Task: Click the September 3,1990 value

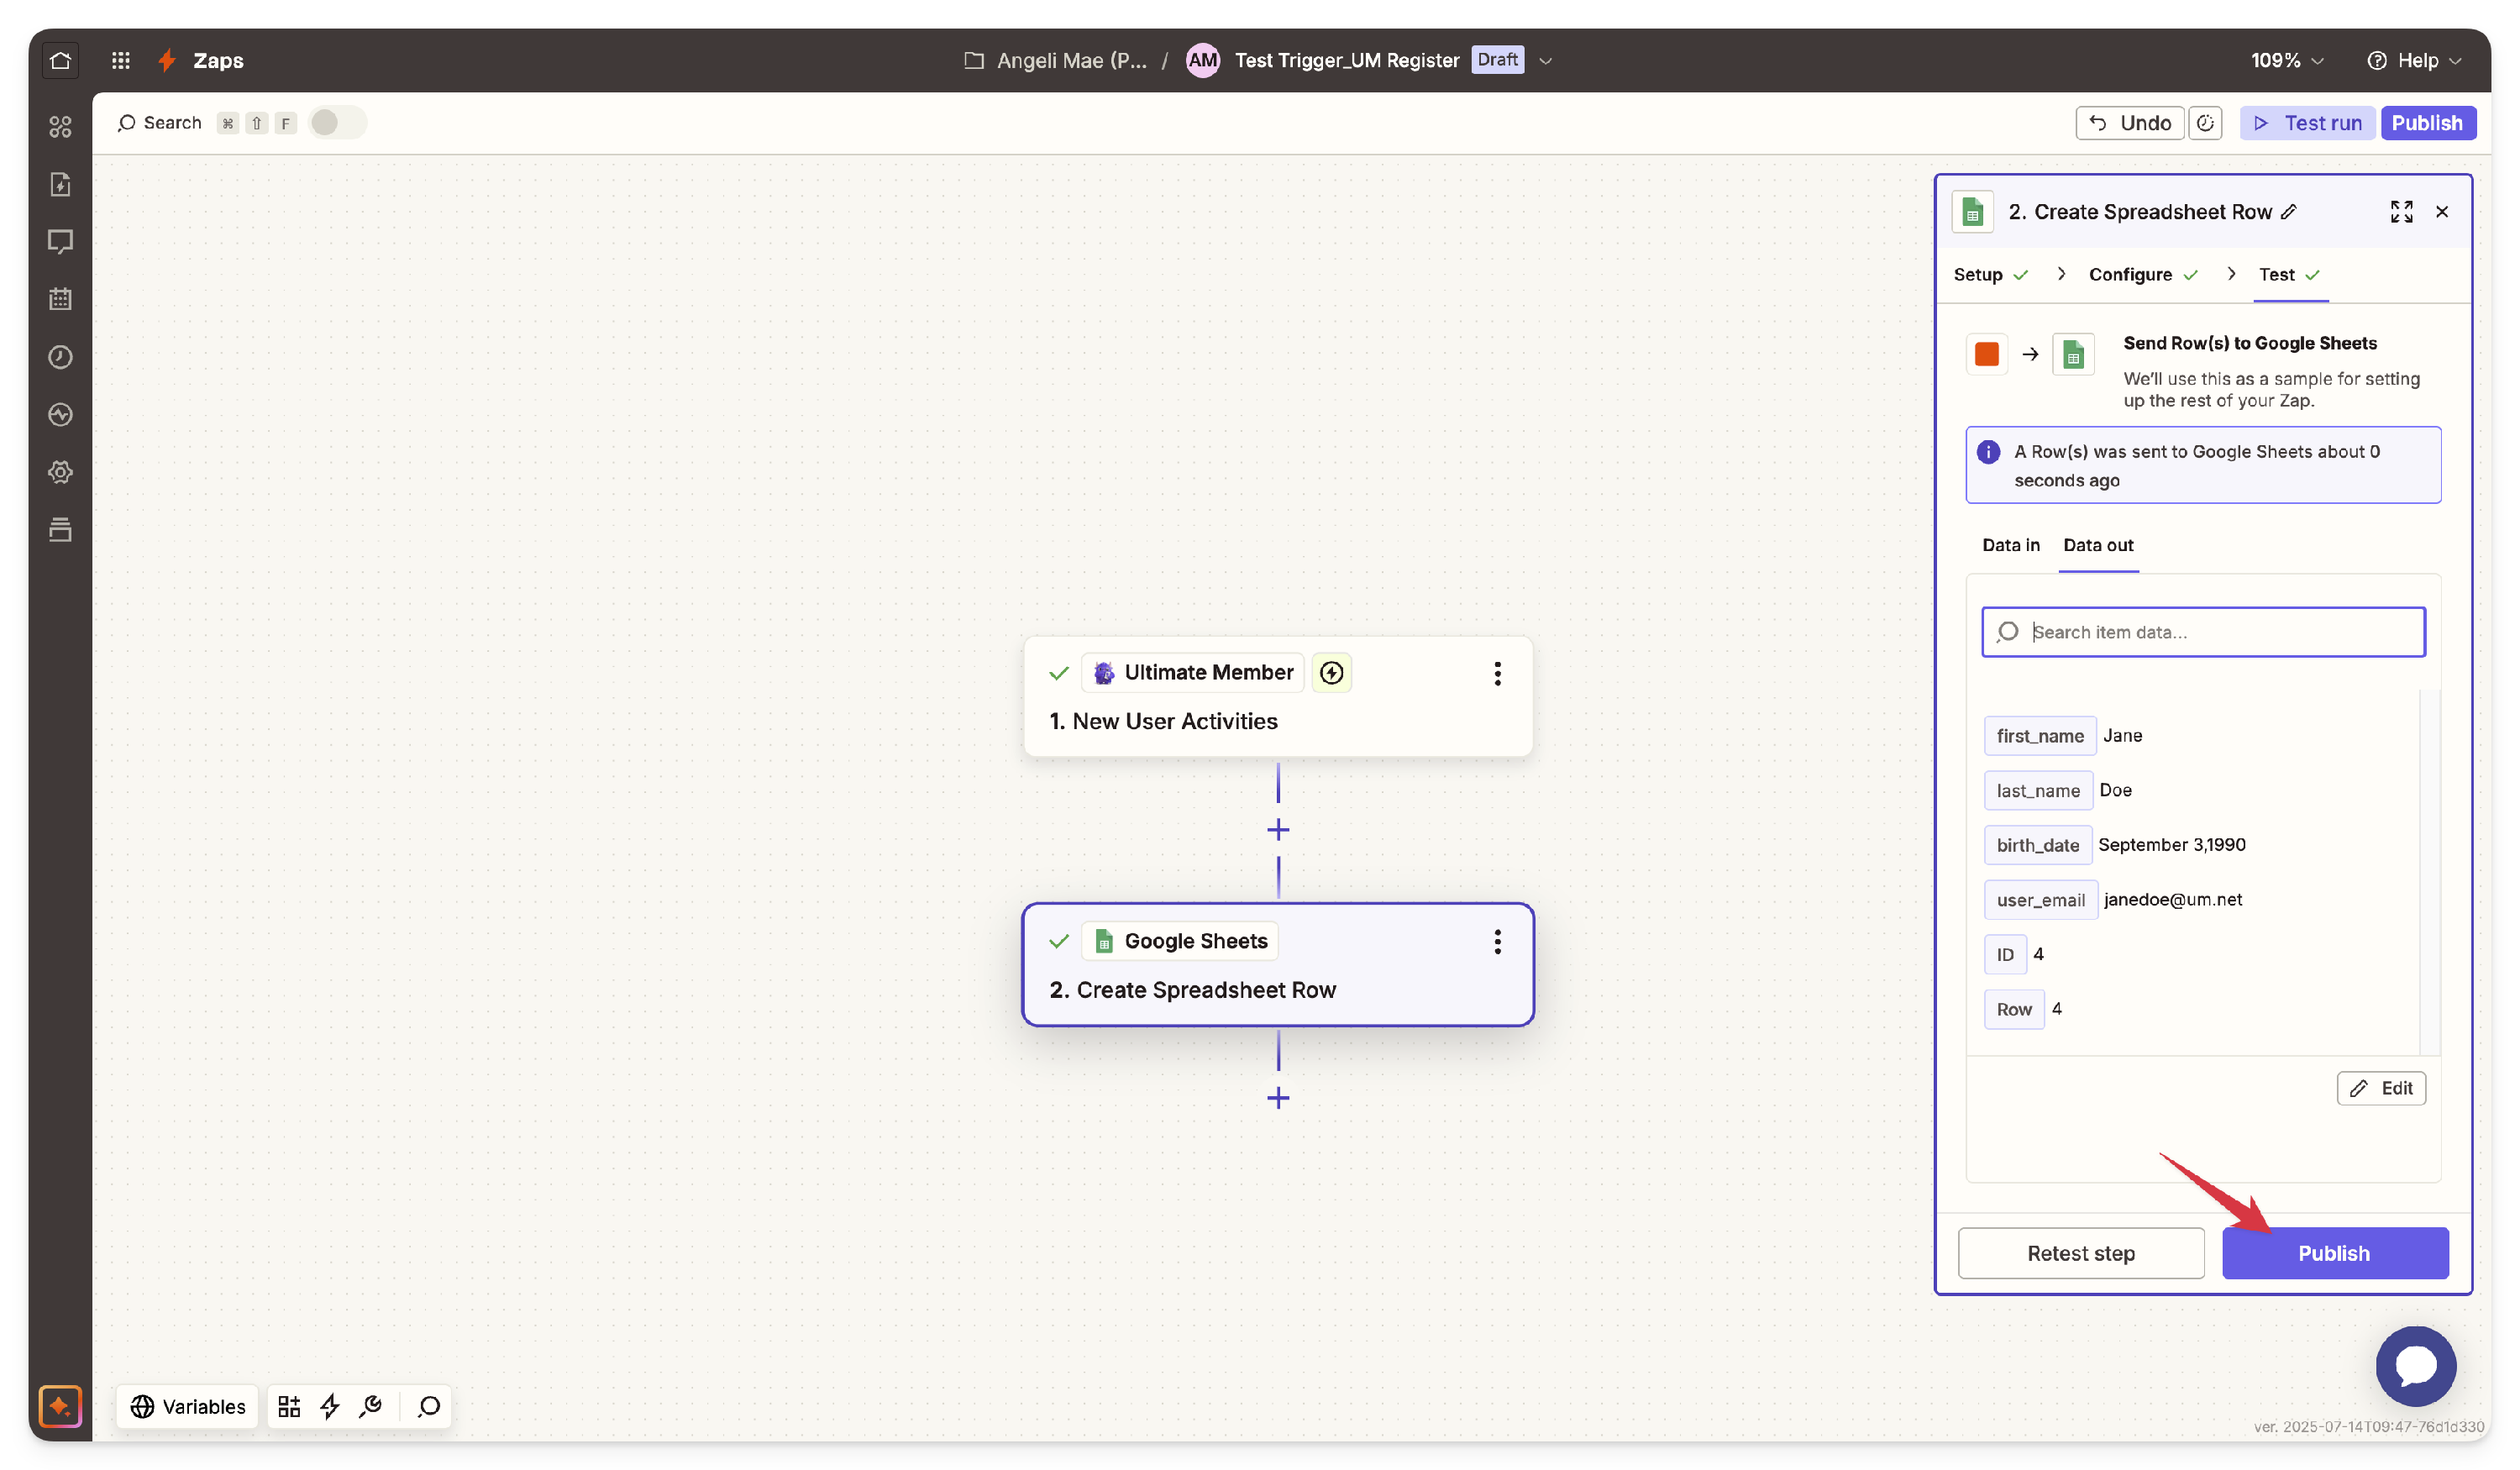Action: (x=2171, y=845)
